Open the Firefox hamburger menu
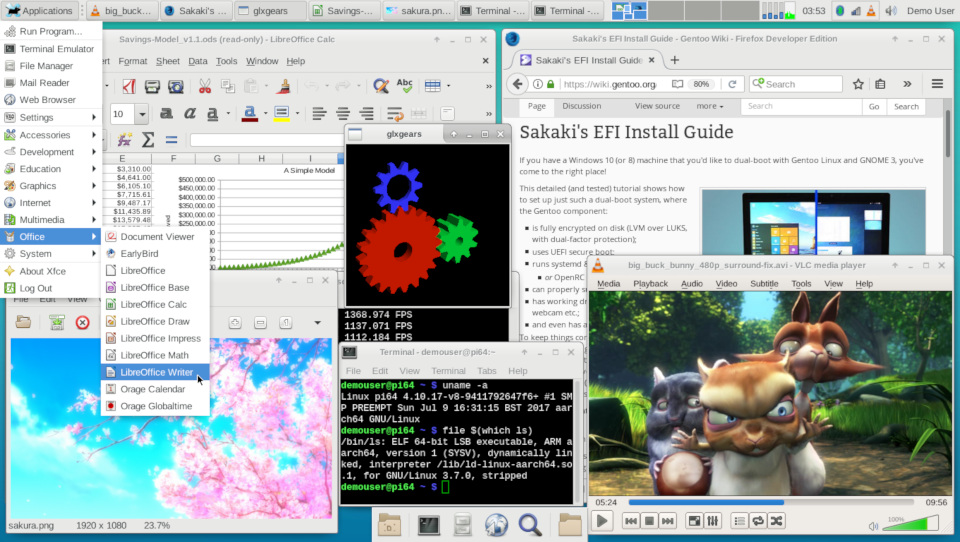This screenshot has height=542, width=960. click(x=937, y=84)
